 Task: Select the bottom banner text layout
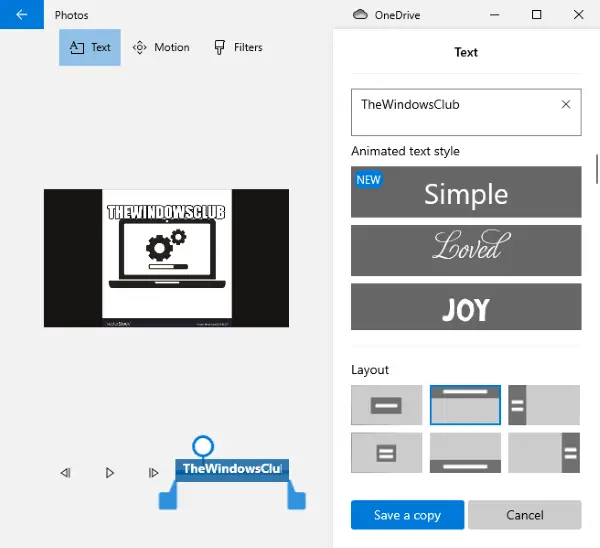coord(465,453)
